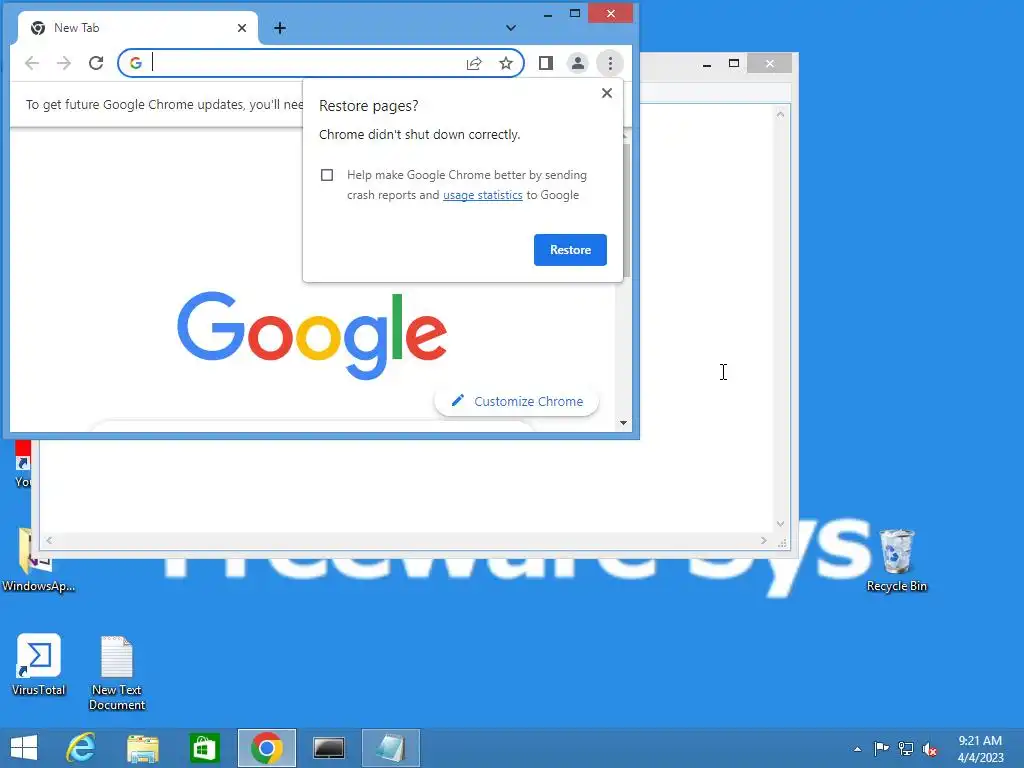Open a new tab with plus button

click(280, 28)
